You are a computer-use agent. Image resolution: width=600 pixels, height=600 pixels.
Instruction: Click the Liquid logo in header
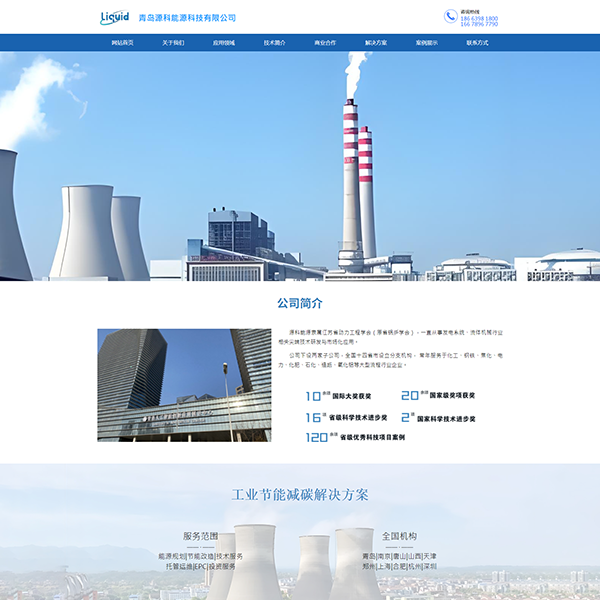click(115, 17)
